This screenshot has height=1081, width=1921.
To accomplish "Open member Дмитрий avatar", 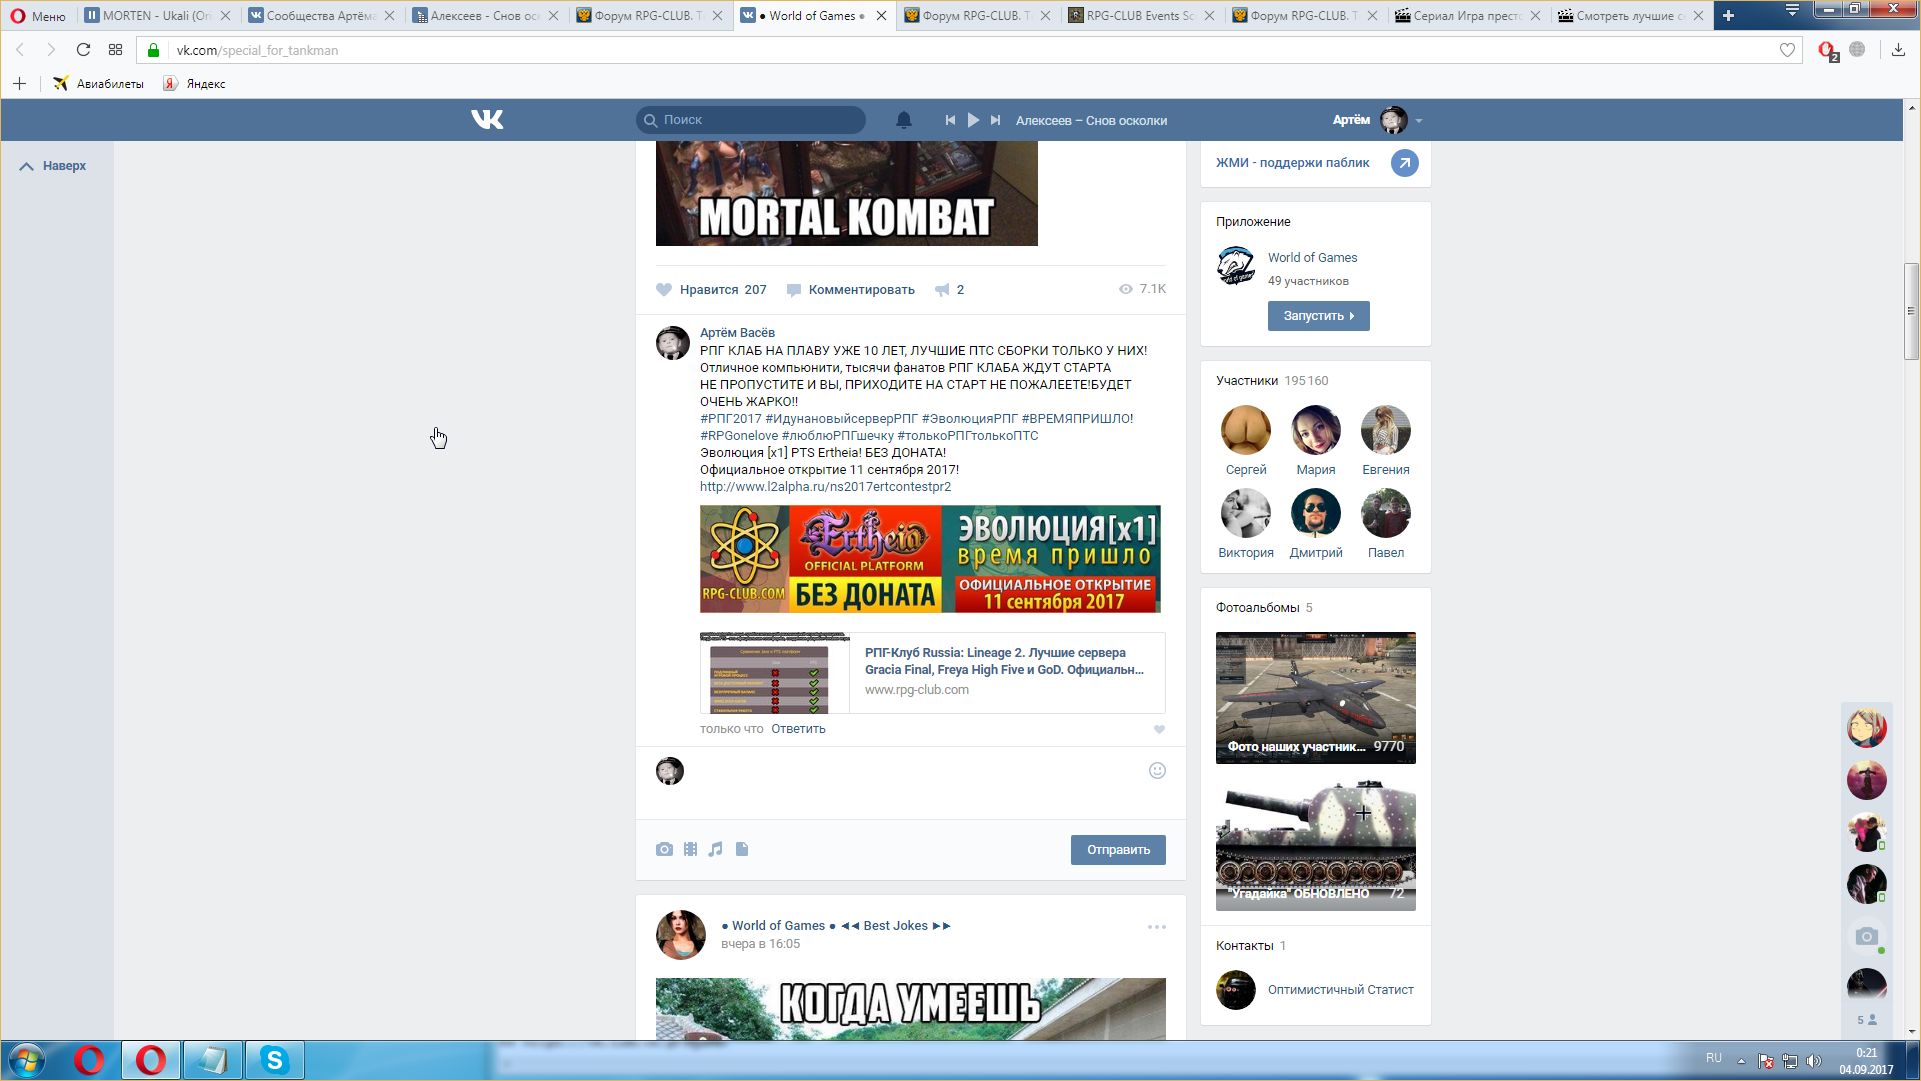I will coord(1316,514).
